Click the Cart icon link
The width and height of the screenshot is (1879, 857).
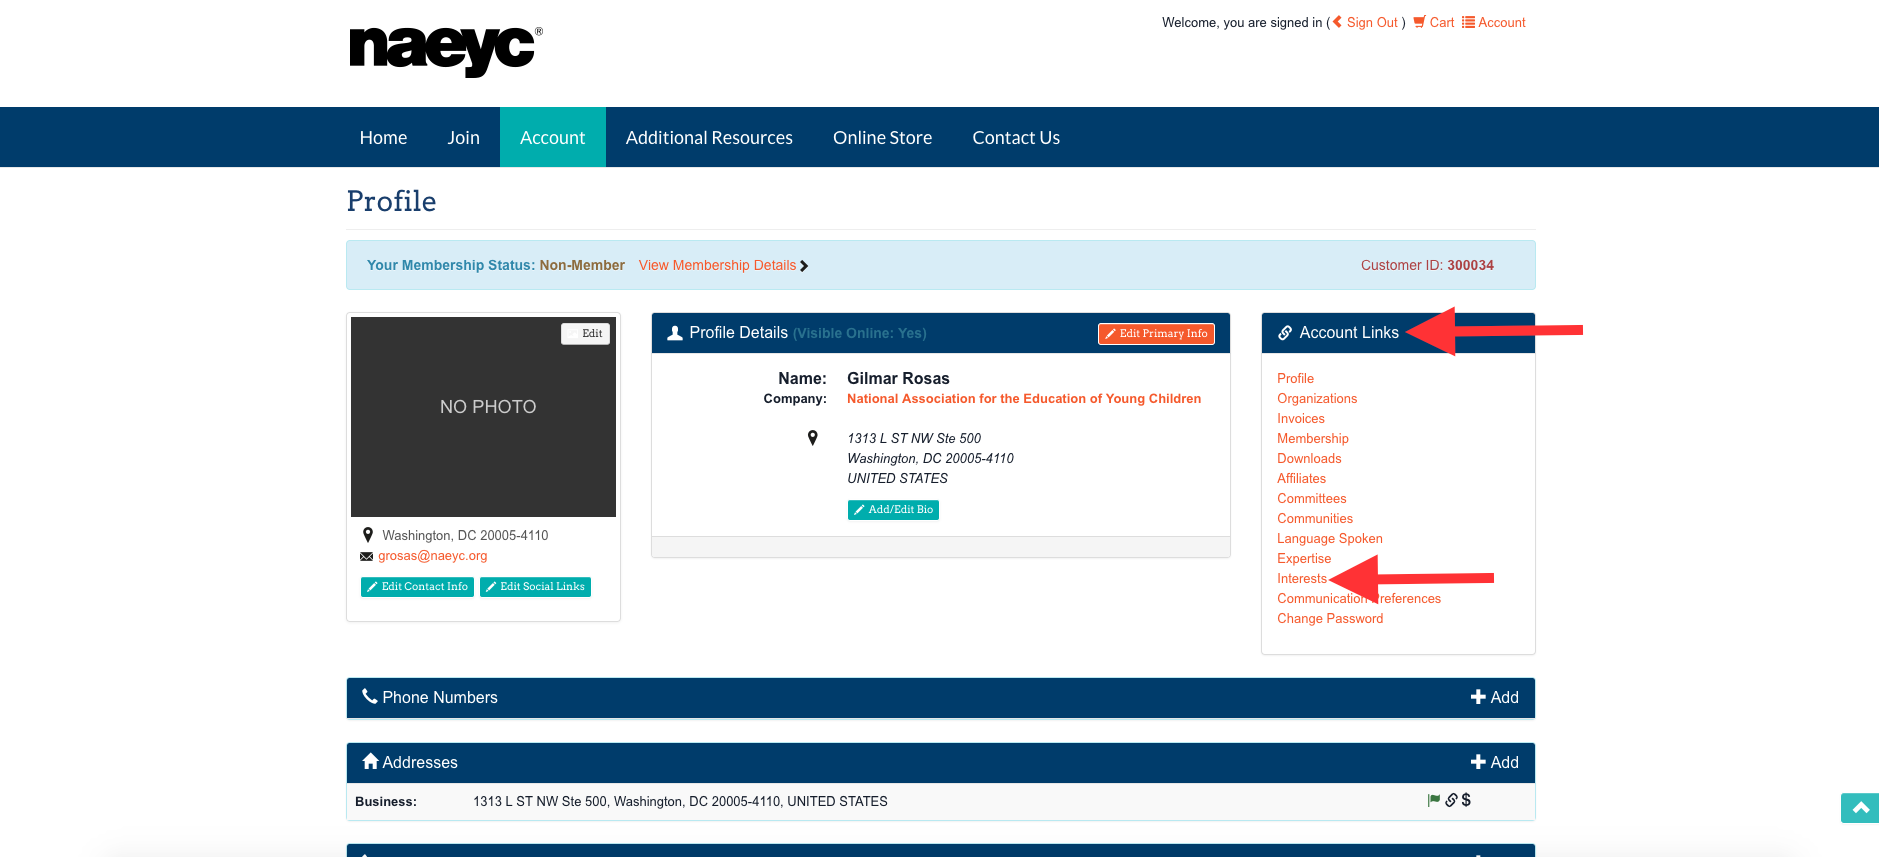click(x=1433, y=22)
